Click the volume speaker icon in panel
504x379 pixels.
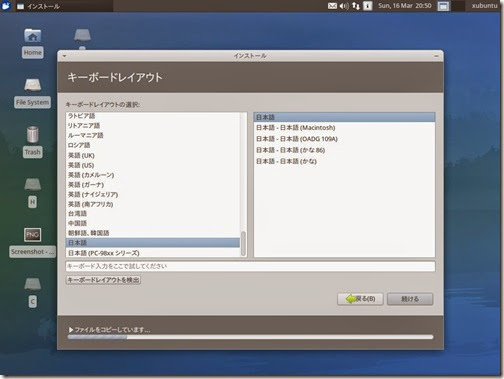(344, 6)
